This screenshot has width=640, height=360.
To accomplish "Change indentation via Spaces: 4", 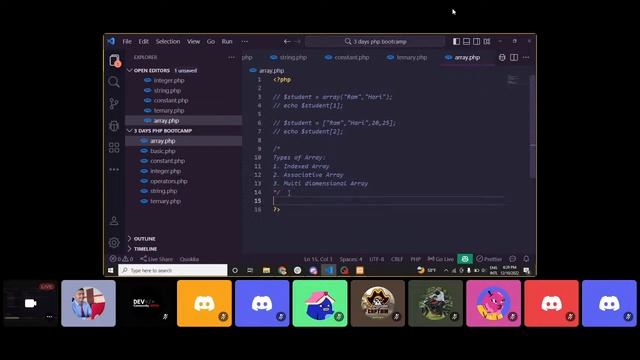I will pos(351,259).
